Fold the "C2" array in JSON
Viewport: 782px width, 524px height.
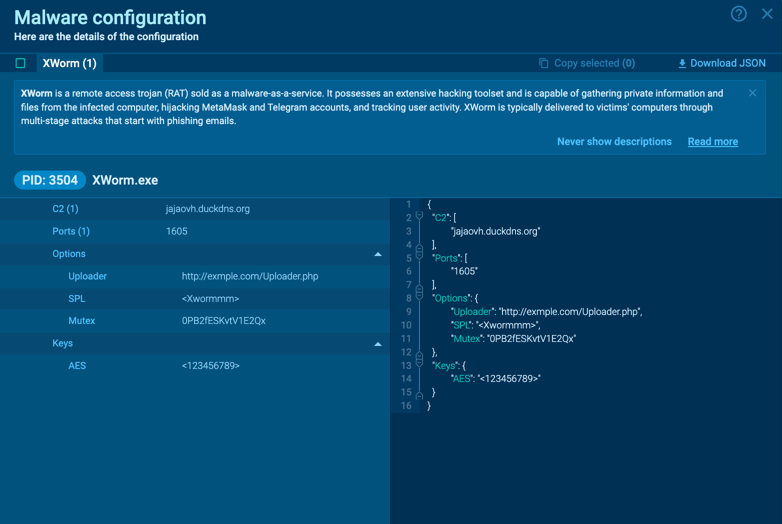(x=419, y=217)
